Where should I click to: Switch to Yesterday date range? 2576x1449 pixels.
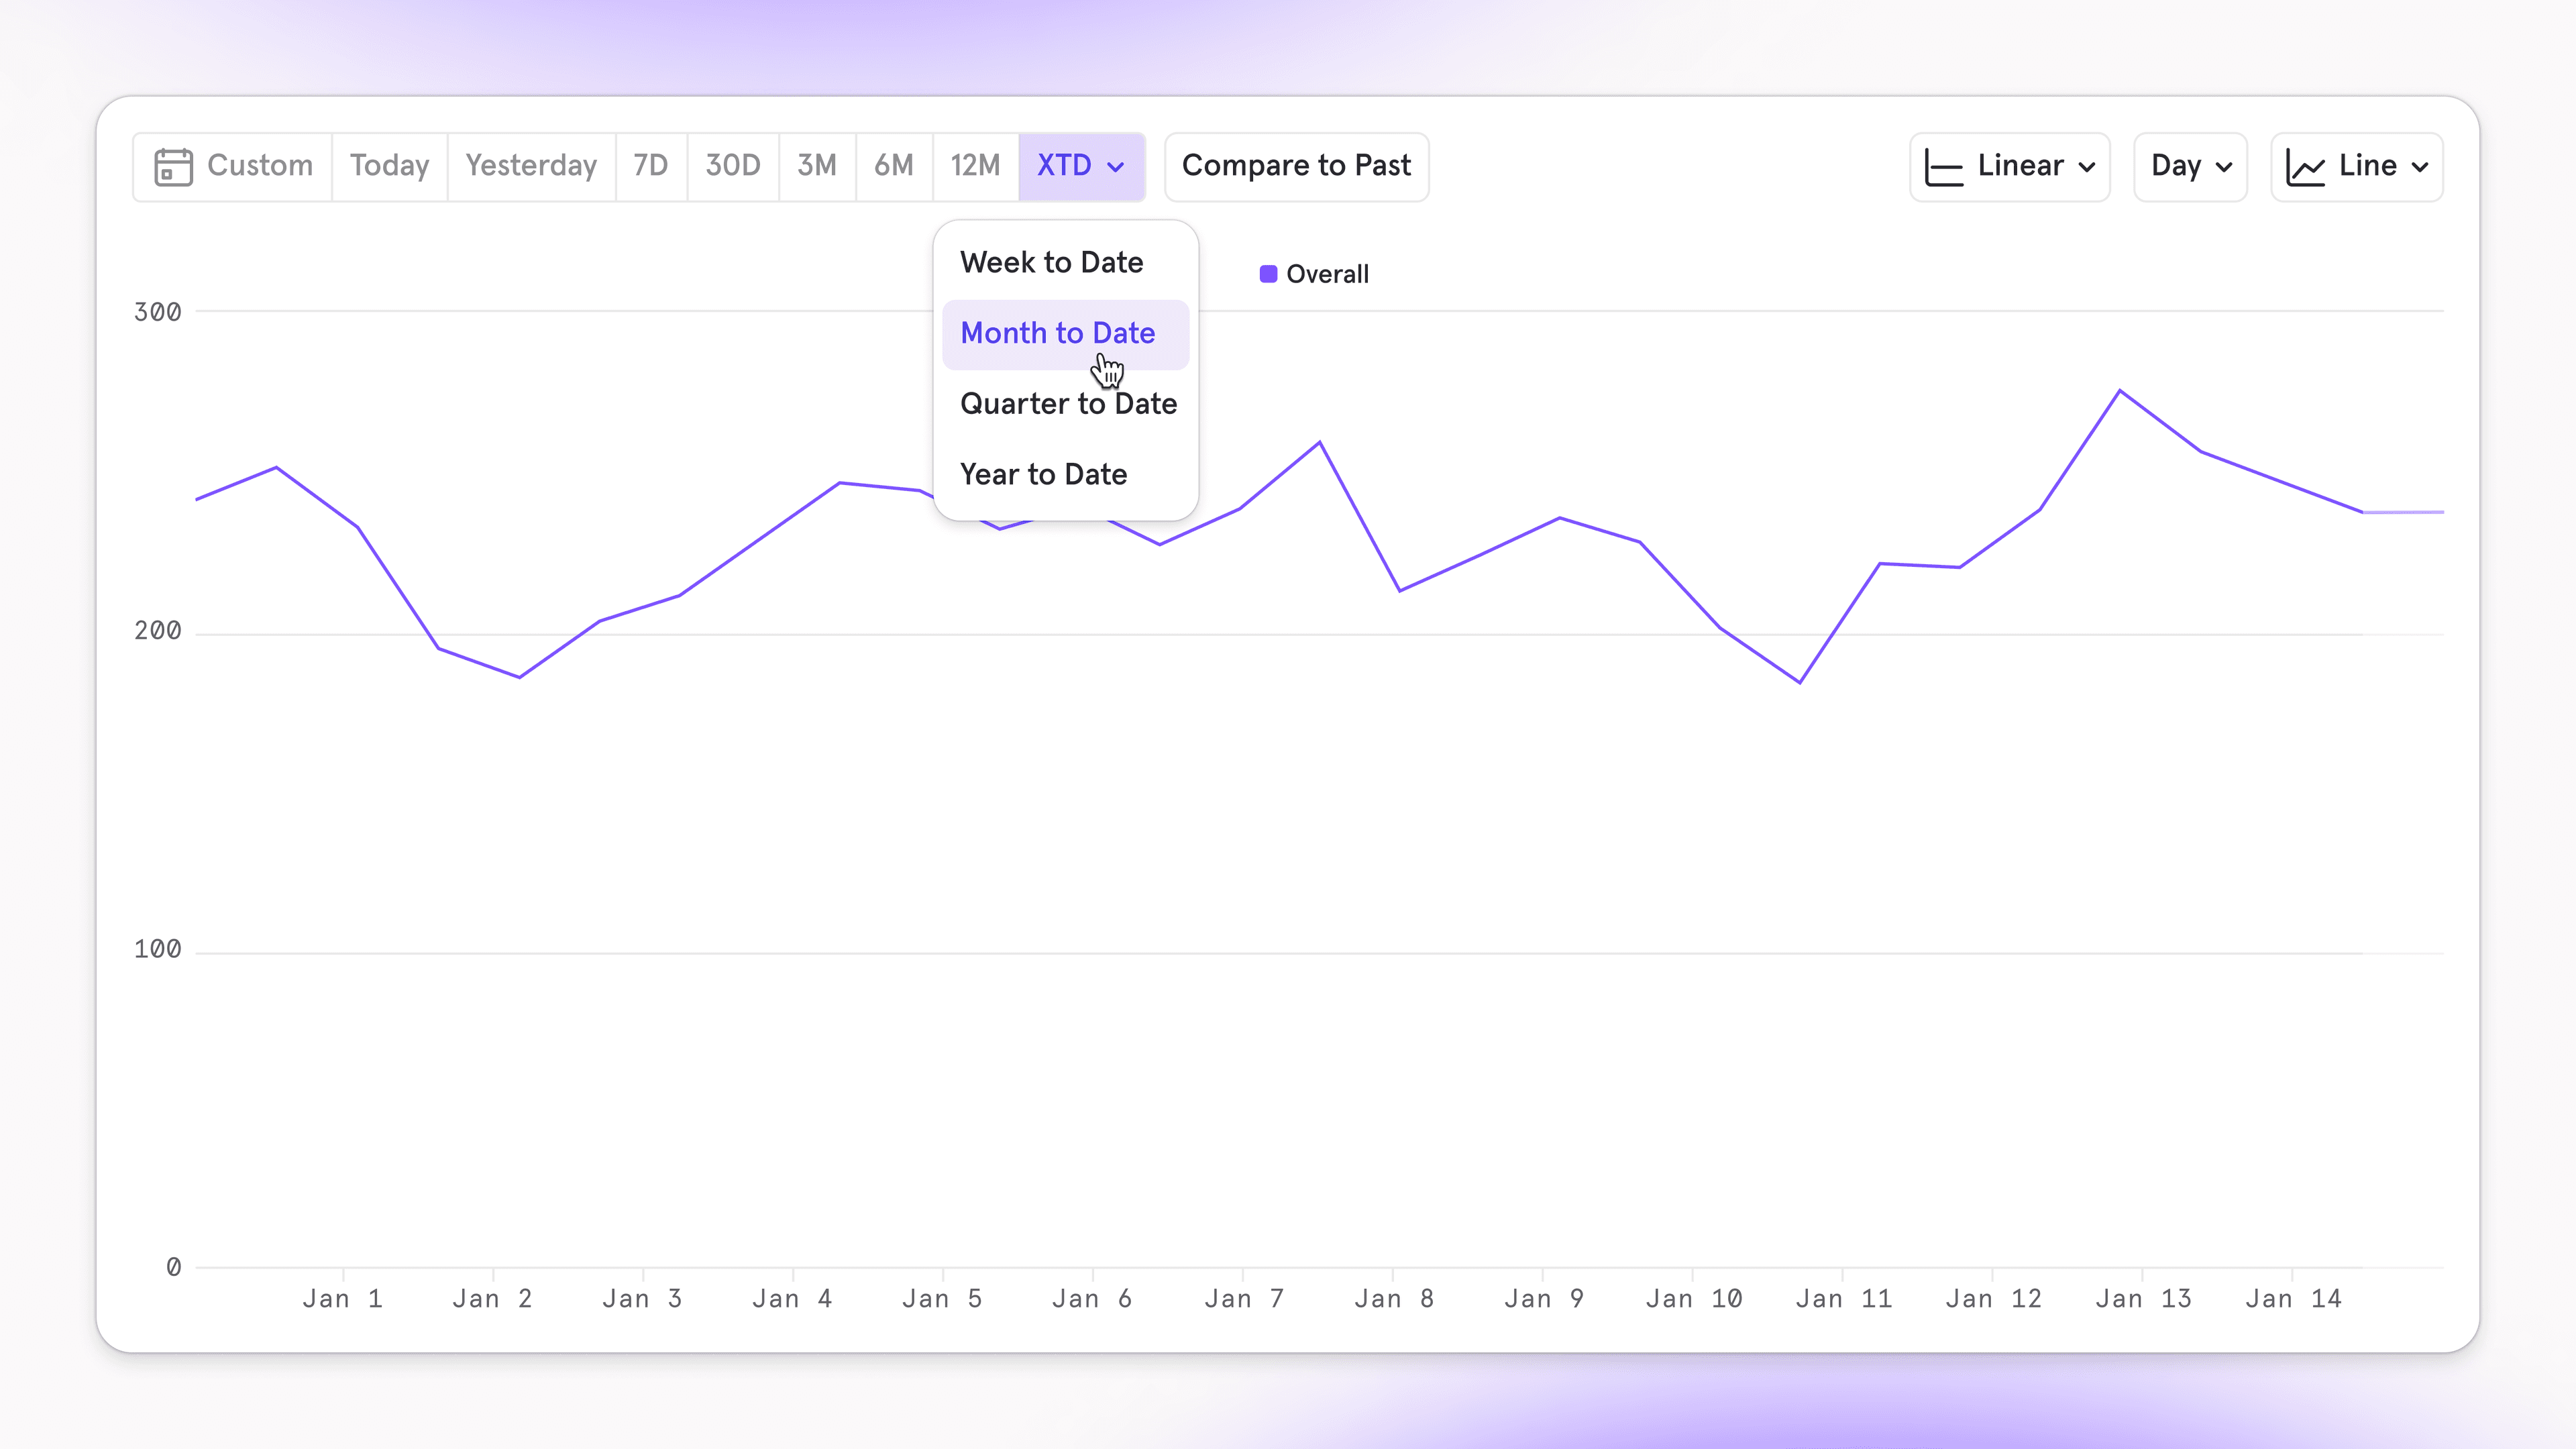click(531, 166)
